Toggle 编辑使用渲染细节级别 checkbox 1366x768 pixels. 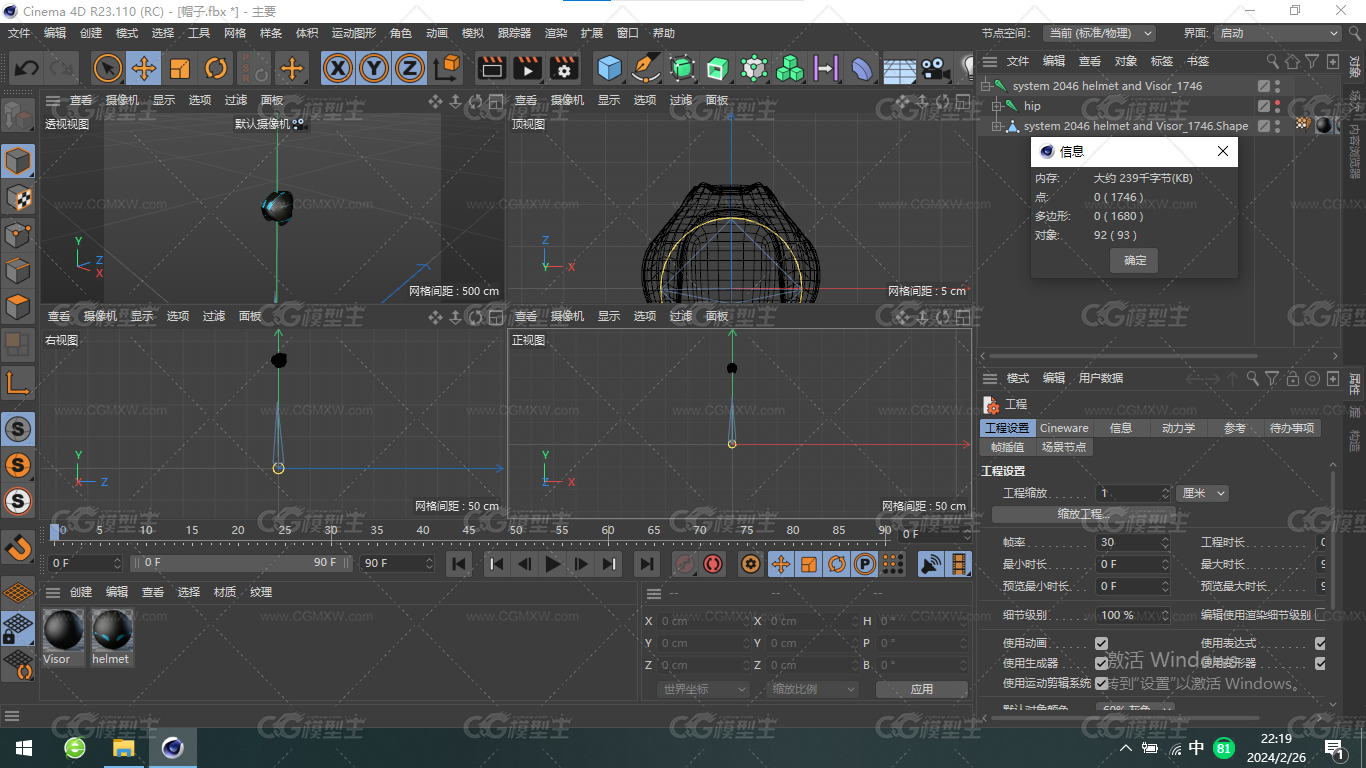(x=1320, y=615)
